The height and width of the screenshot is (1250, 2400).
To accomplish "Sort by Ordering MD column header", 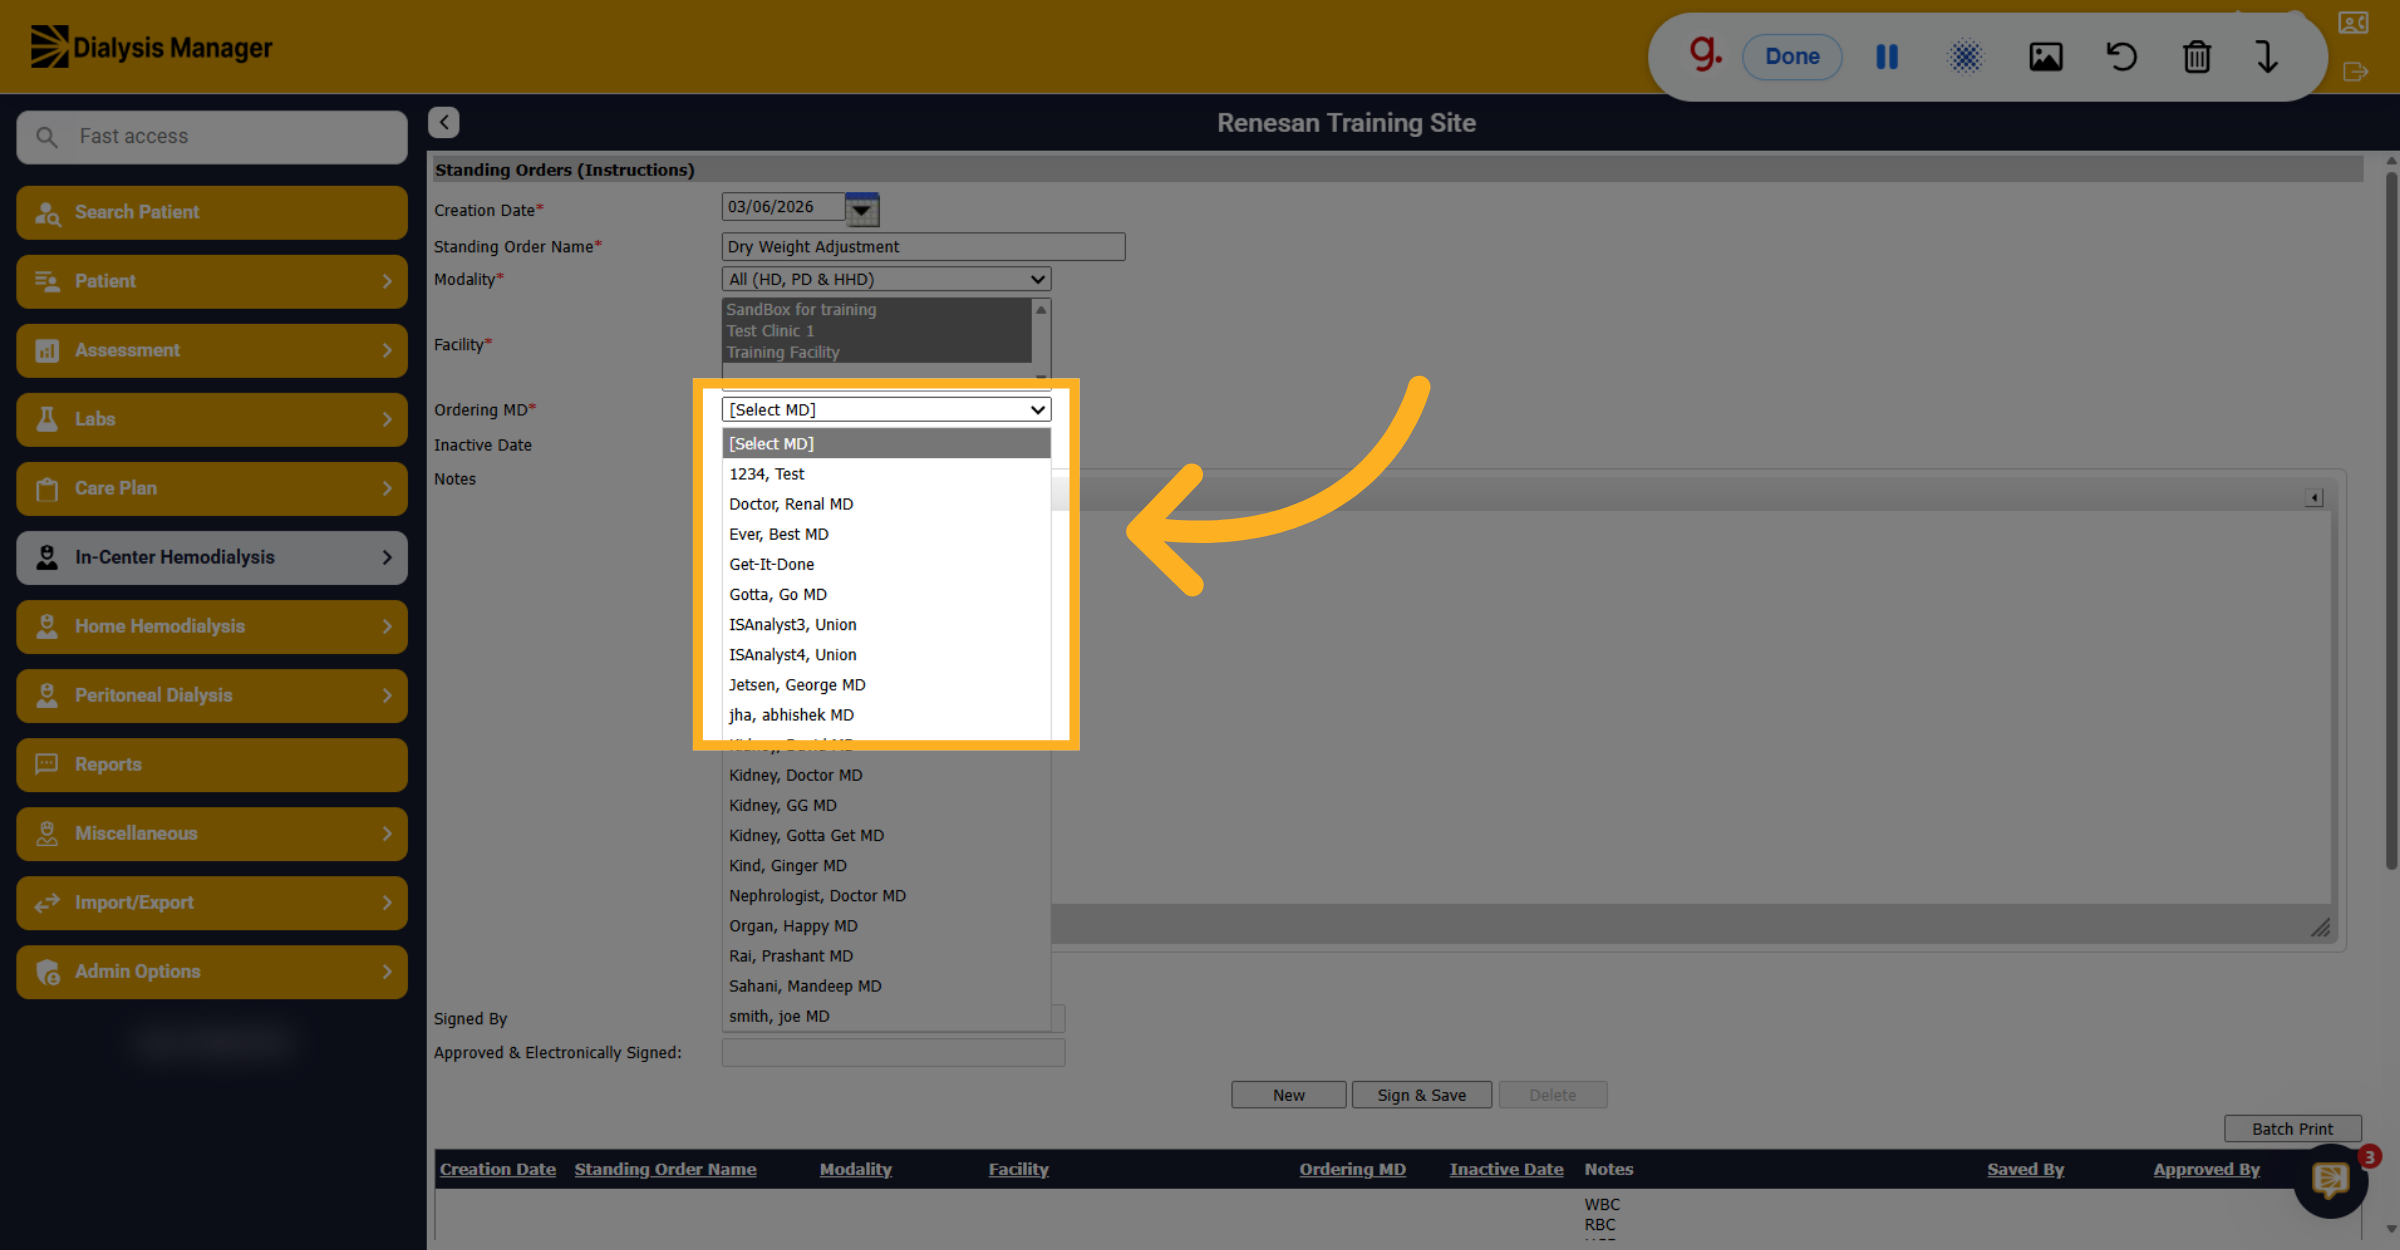I will click(1352, 1169).
